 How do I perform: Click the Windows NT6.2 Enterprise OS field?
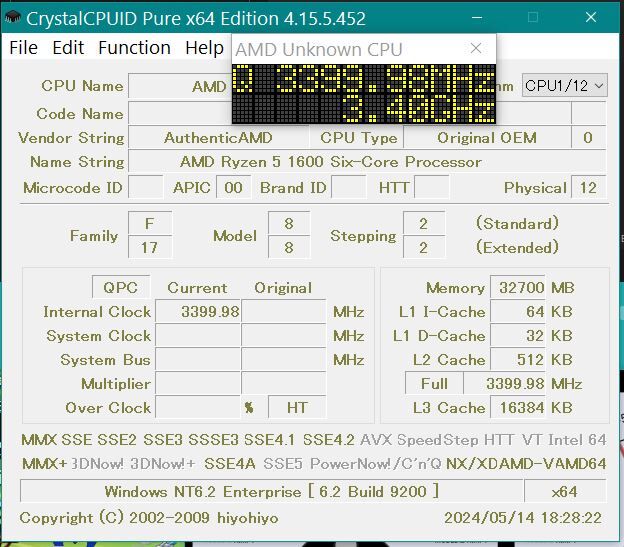(271, 491)
